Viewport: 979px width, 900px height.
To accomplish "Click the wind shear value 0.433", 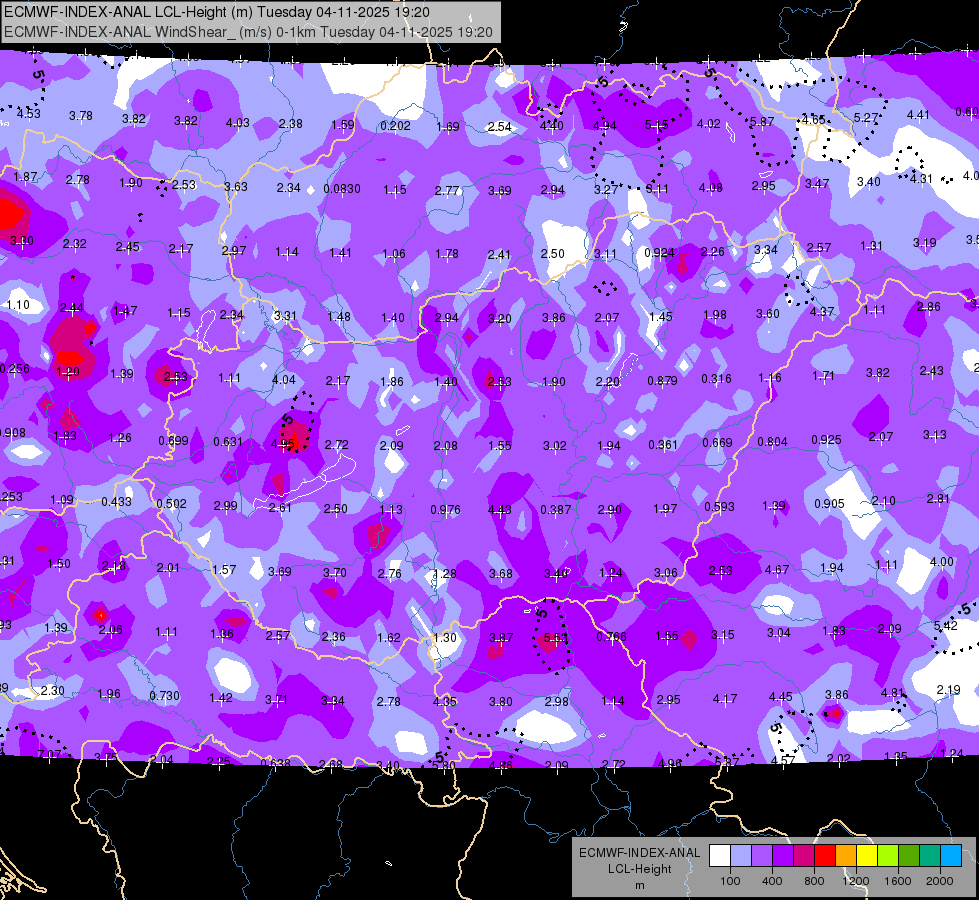I will (x=116, y=502).
